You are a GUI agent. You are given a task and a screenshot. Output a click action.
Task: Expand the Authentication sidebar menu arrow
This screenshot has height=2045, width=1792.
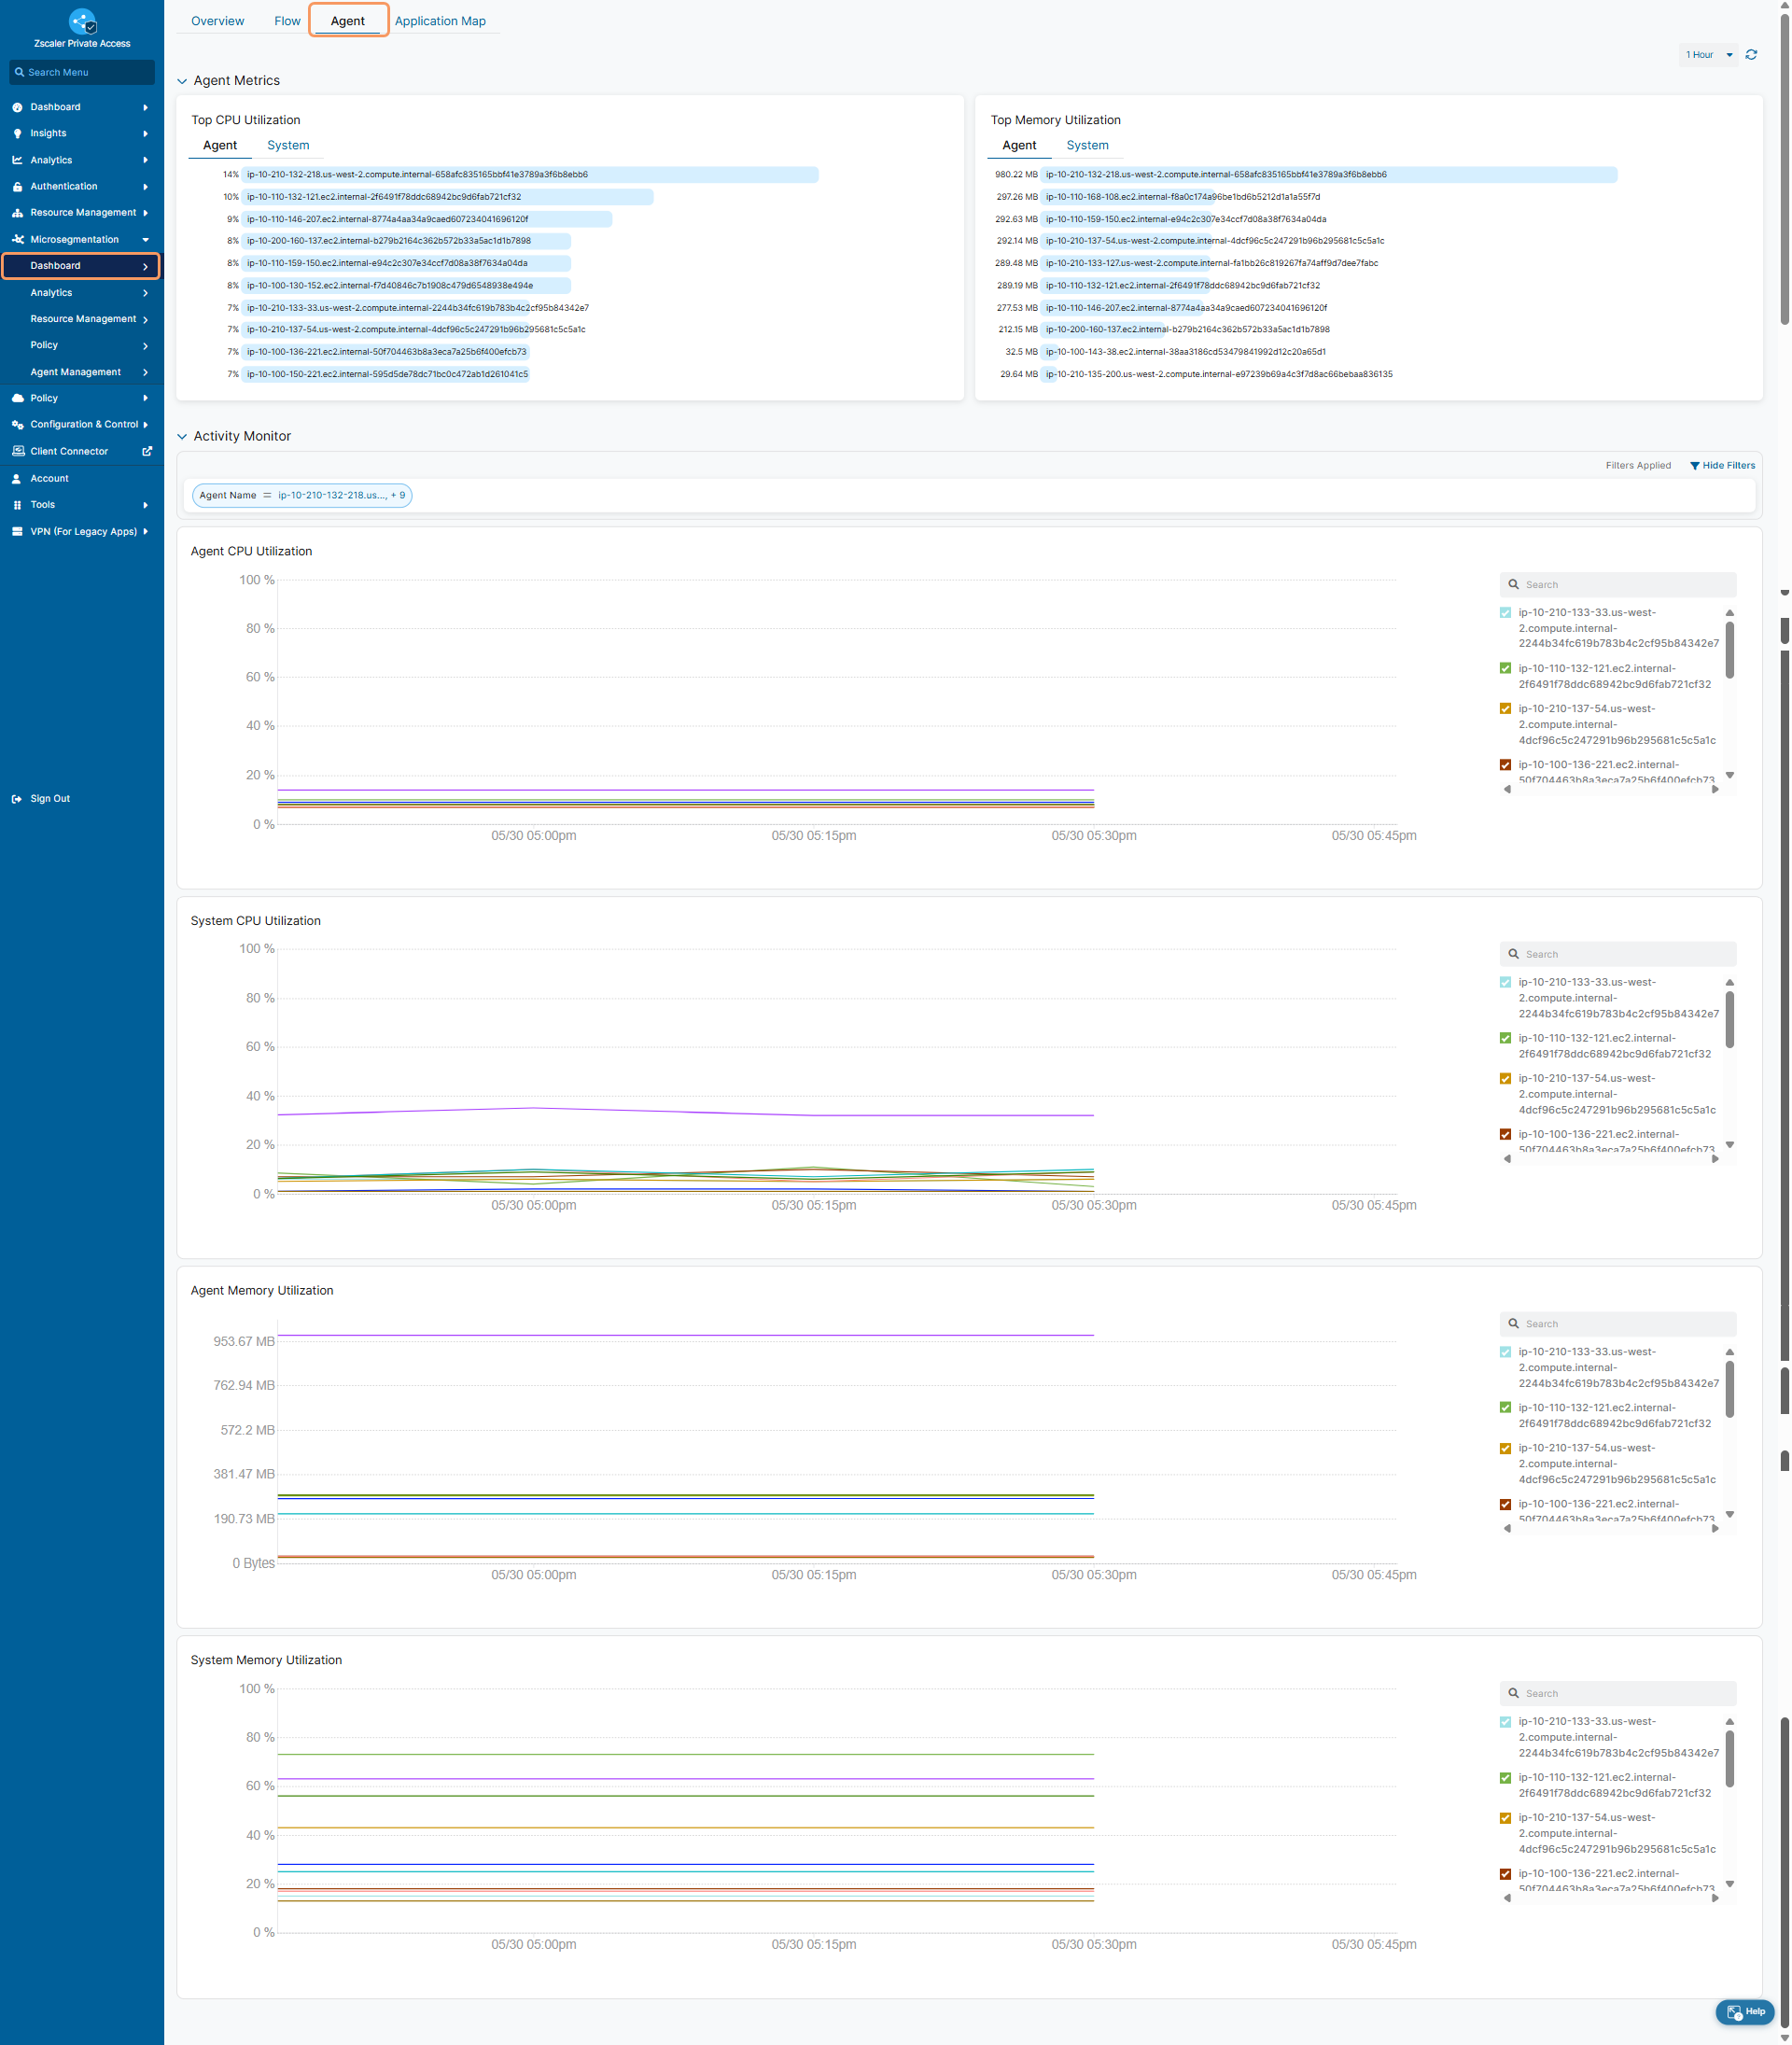point(146,187)
